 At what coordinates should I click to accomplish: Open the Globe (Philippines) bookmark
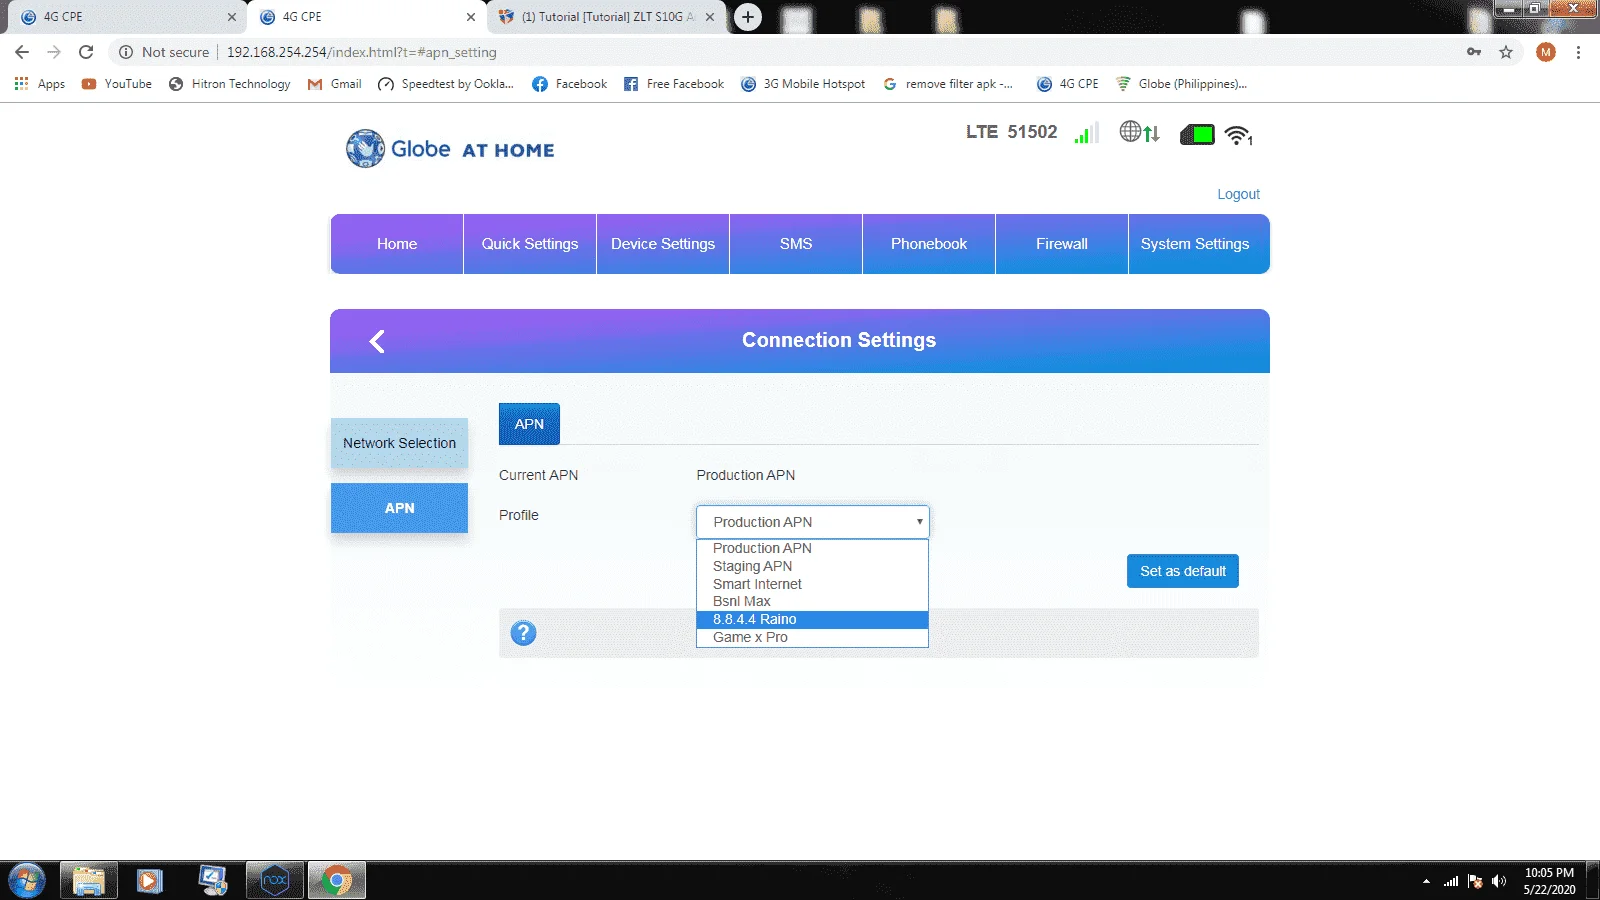click(1182, 84)
